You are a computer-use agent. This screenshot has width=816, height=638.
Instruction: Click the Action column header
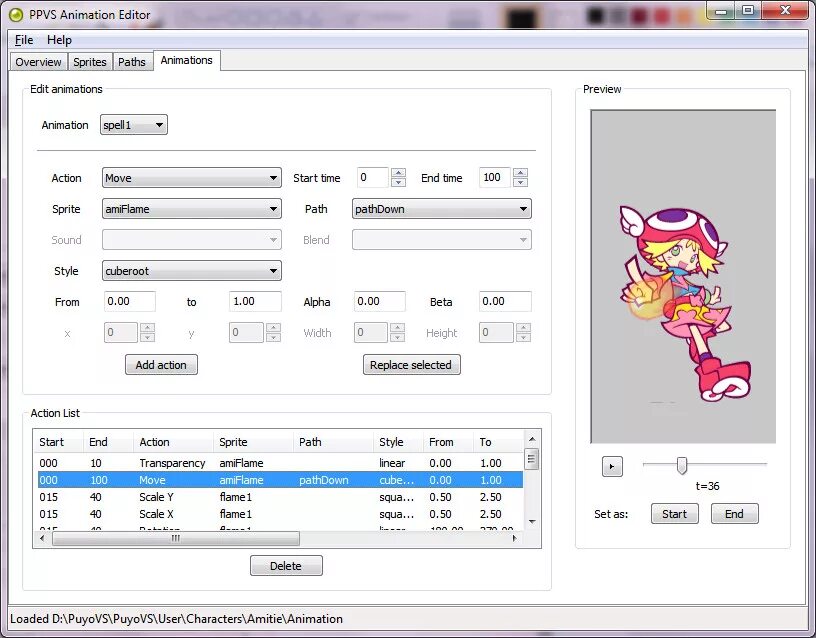point(173,442)
